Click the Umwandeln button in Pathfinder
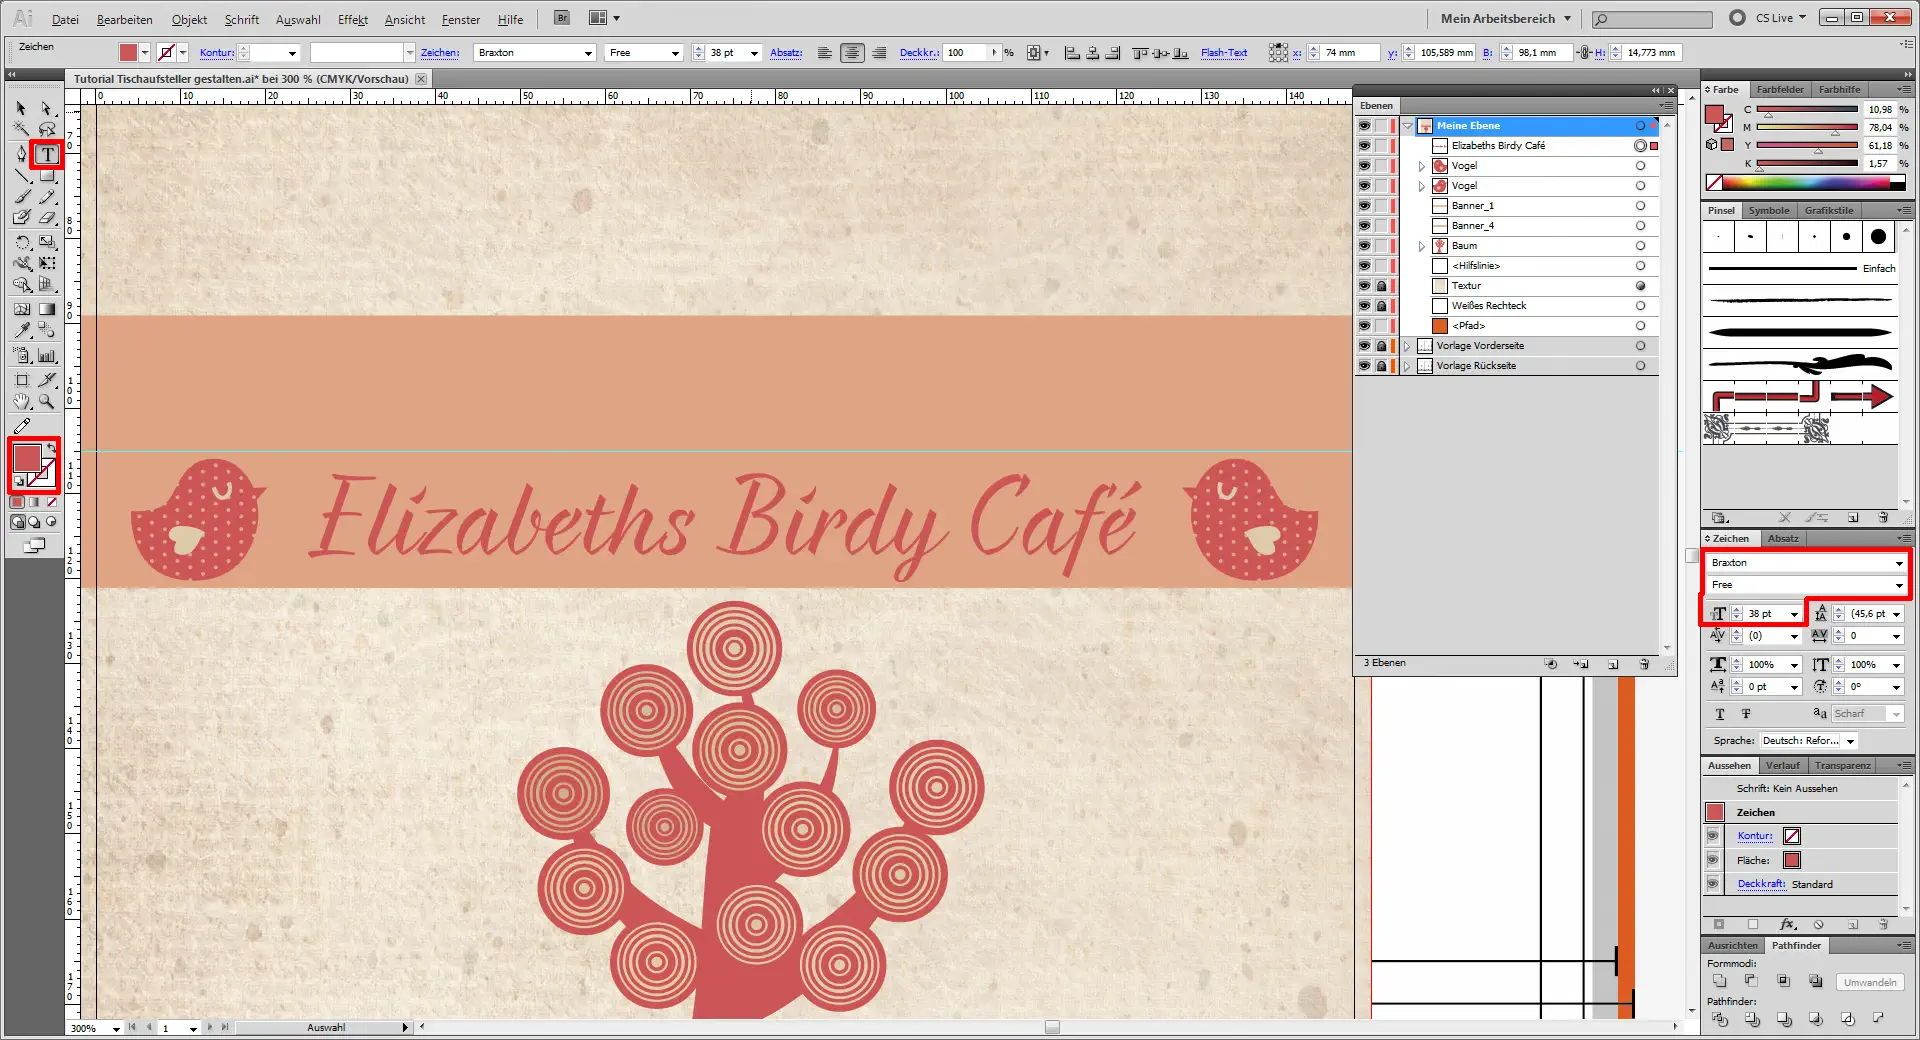The width and height of the screenshot is (1920, 1040). [x=1869, y=982]
